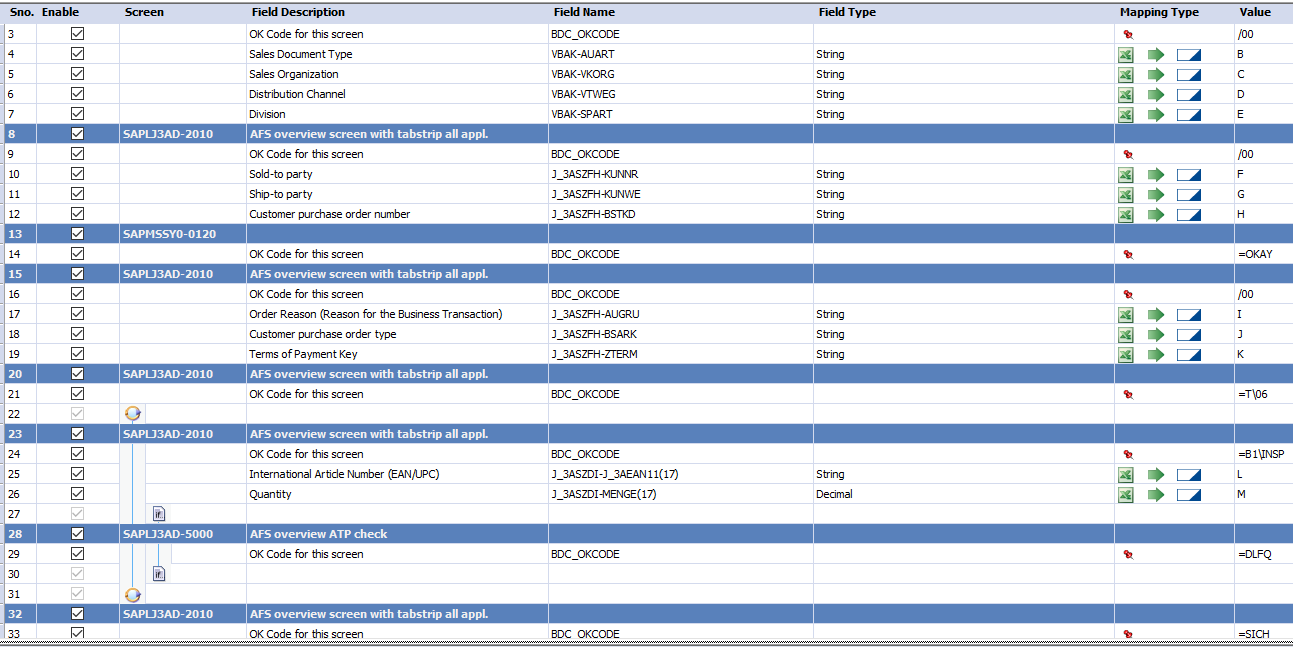Uncheck Enable for Sales Document Type row

click(x=77, y=54)
